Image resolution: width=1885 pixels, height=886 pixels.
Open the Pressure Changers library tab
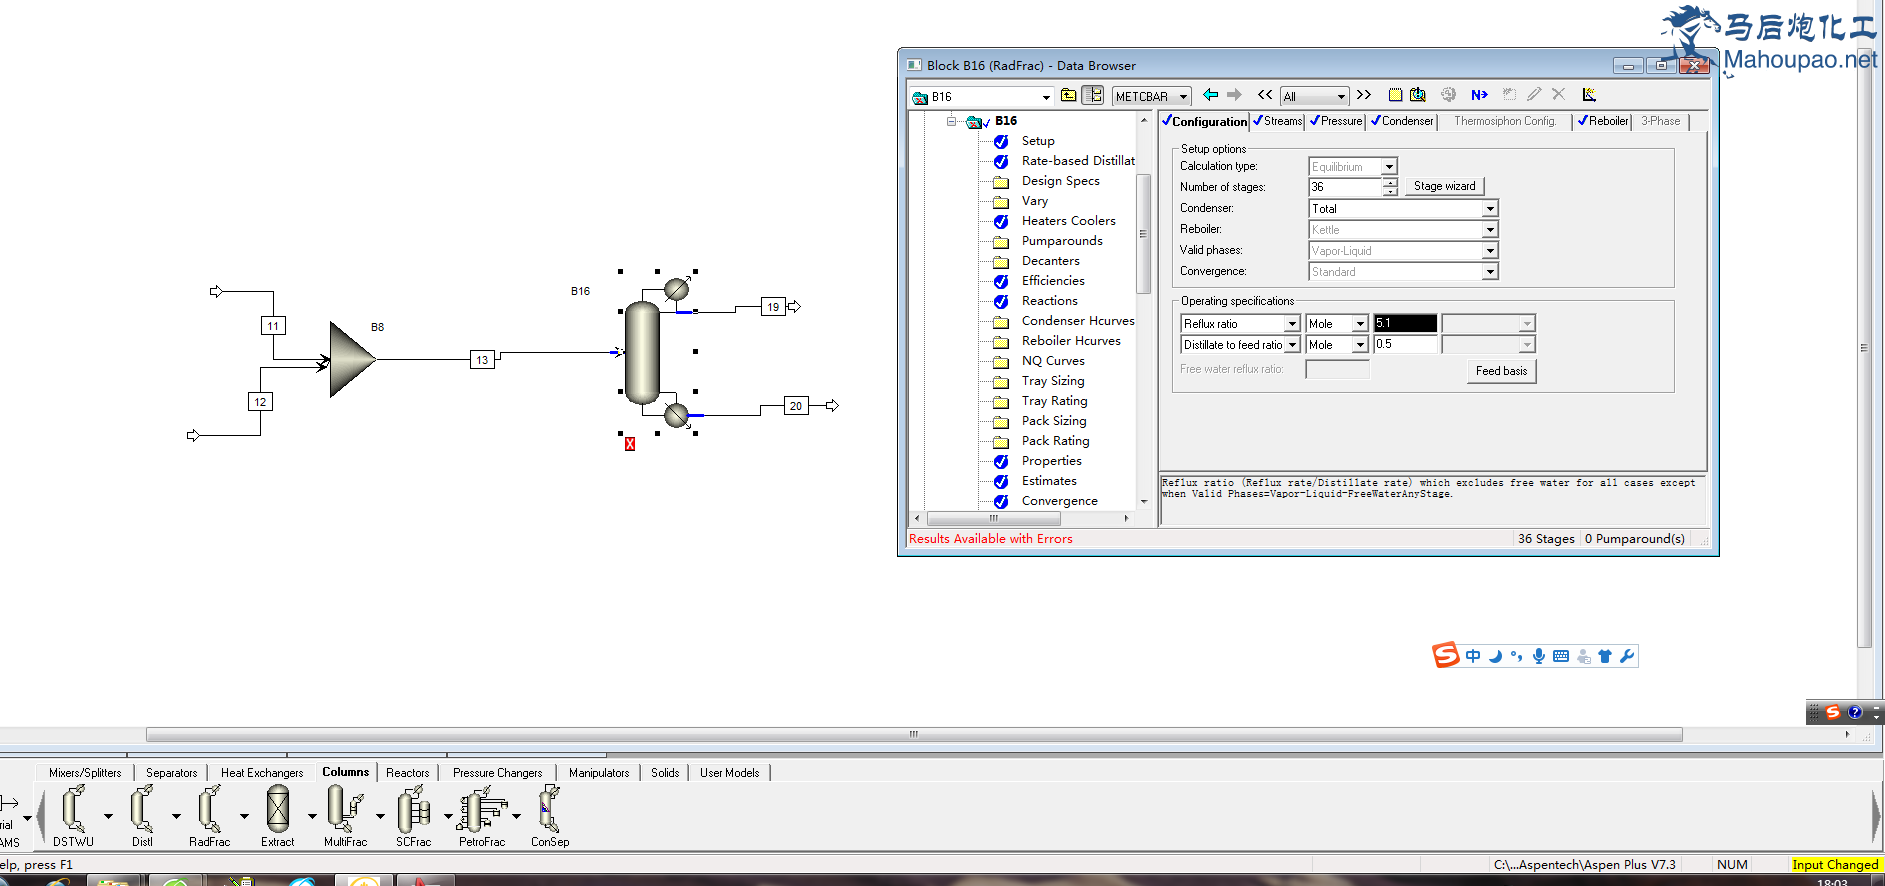point(497,773)
